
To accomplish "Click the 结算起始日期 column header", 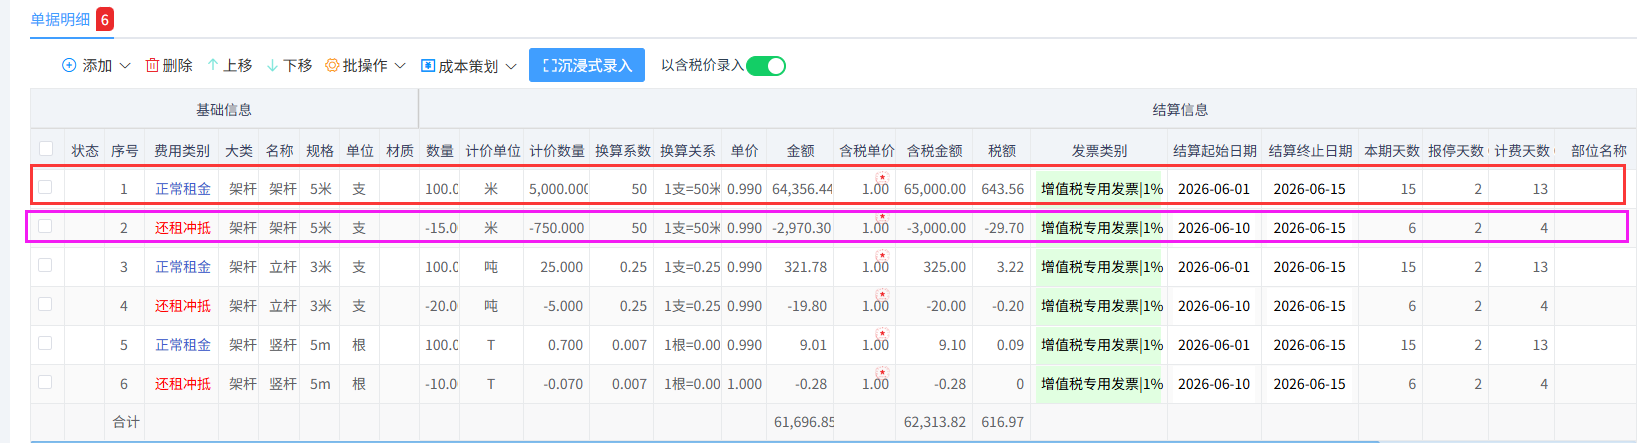I will (x=1215, y=150).
